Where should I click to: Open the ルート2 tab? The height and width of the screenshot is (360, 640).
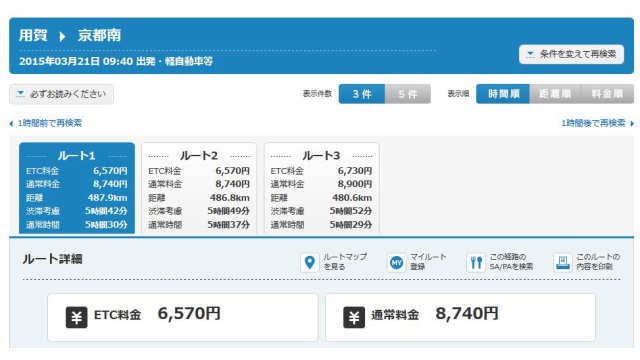coord(199,188)
